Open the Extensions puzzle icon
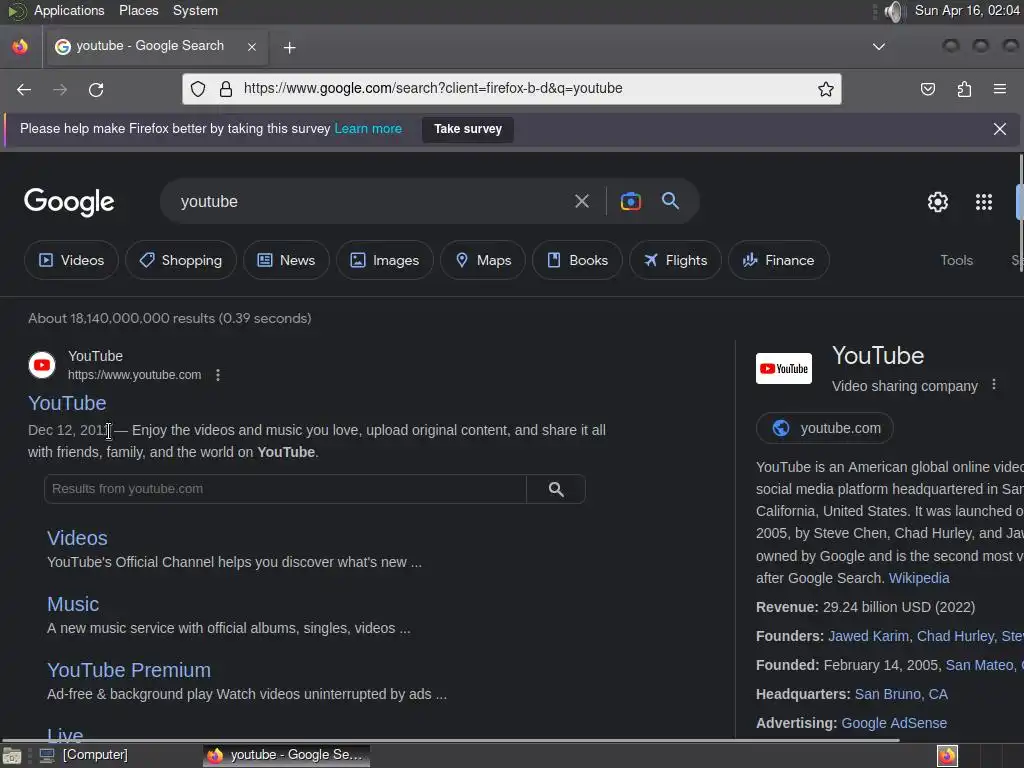Viewport: 1024px width, 768px height. coord(964,89)
